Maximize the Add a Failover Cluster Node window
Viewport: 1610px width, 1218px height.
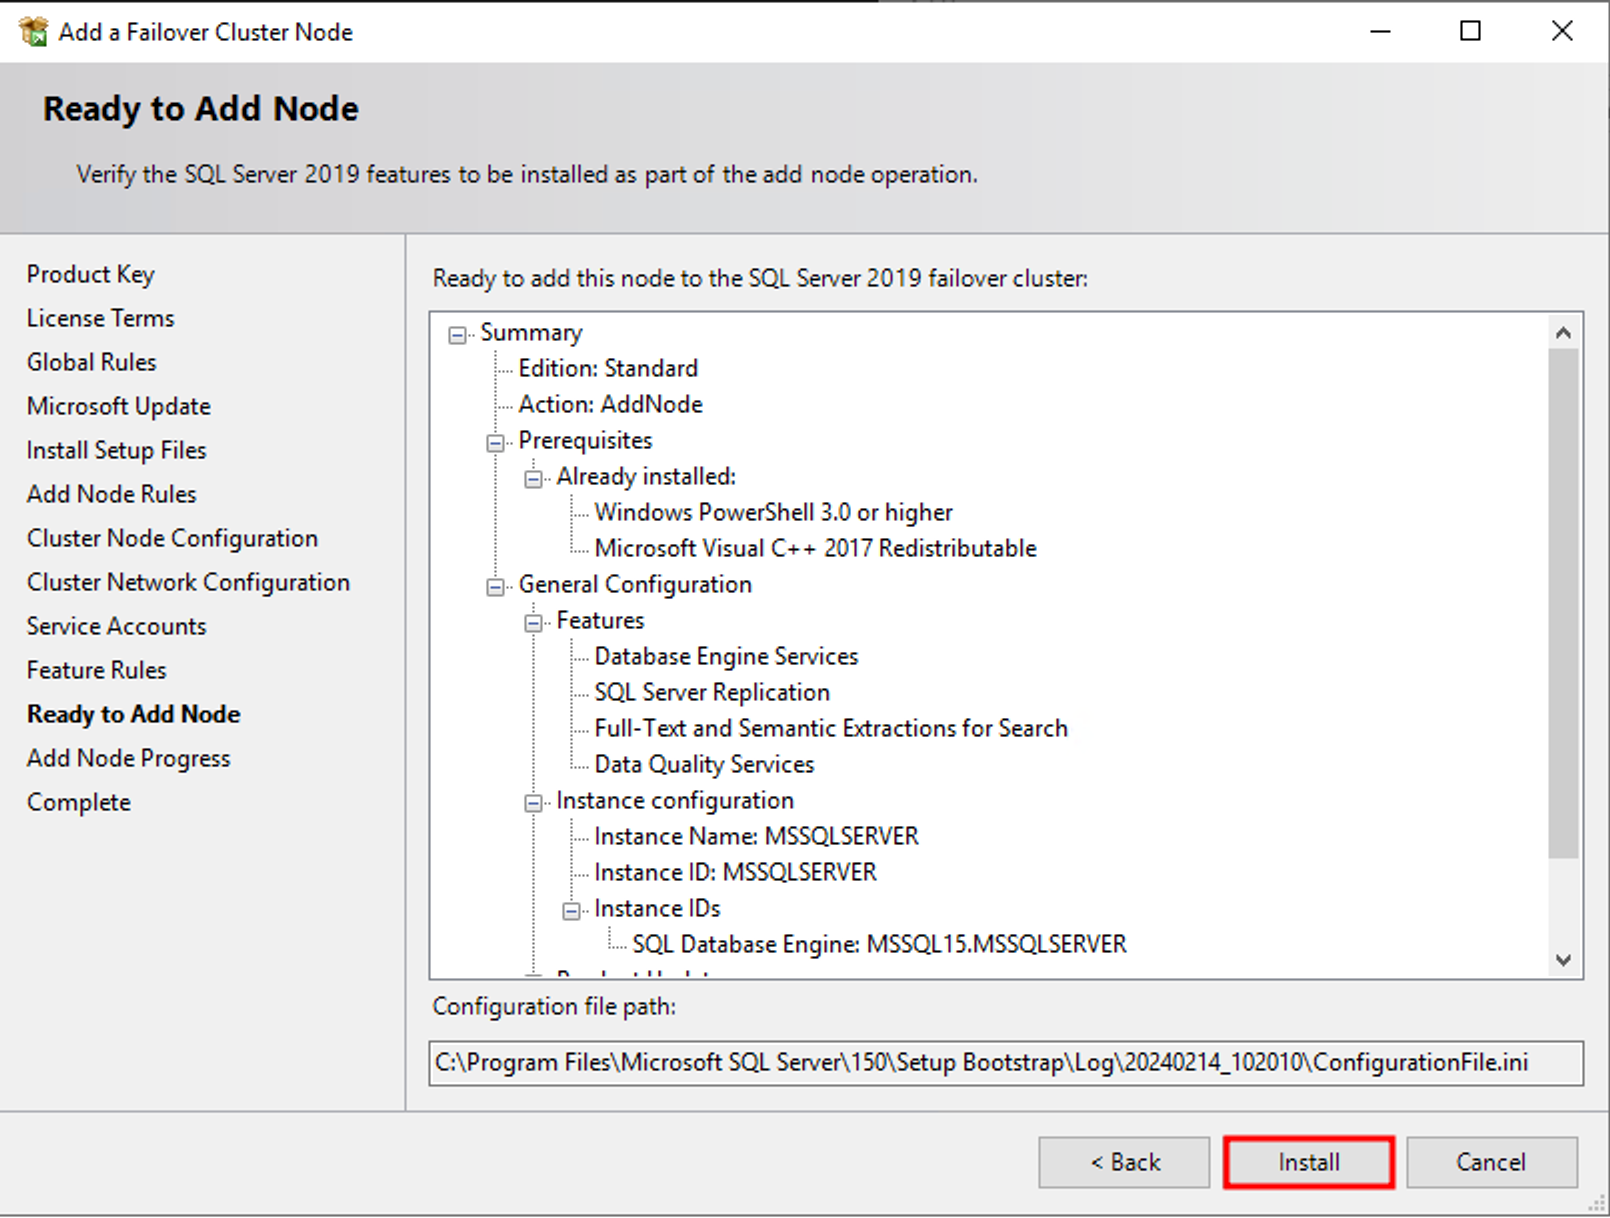(1470, 31)
